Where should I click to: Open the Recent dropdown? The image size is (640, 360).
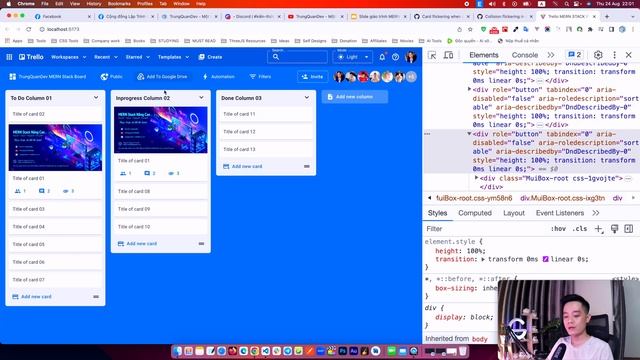click(x=106, y=57)
